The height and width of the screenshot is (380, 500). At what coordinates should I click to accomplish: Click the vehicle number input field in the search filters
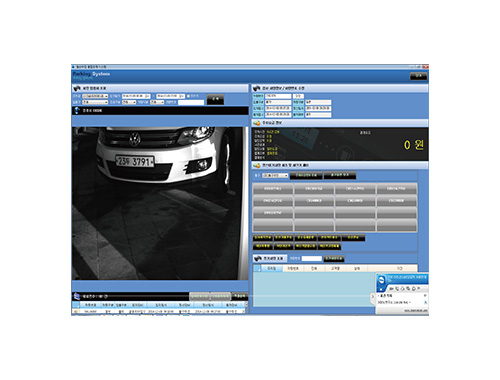click(x=191, y=102)
